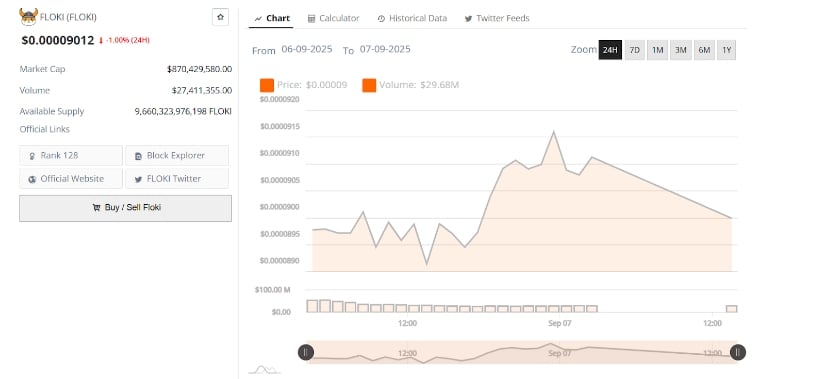Click the $0.0000915 y-axis label
The height and width of the screenshot is (379, 825).
(x=281, y=126)
